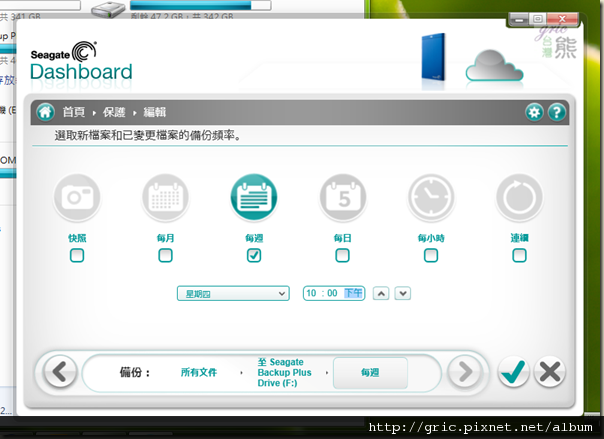Click 編輯 in the breadcrumb
The height and width of the screenshot is (439, 604).
(154, 112)
